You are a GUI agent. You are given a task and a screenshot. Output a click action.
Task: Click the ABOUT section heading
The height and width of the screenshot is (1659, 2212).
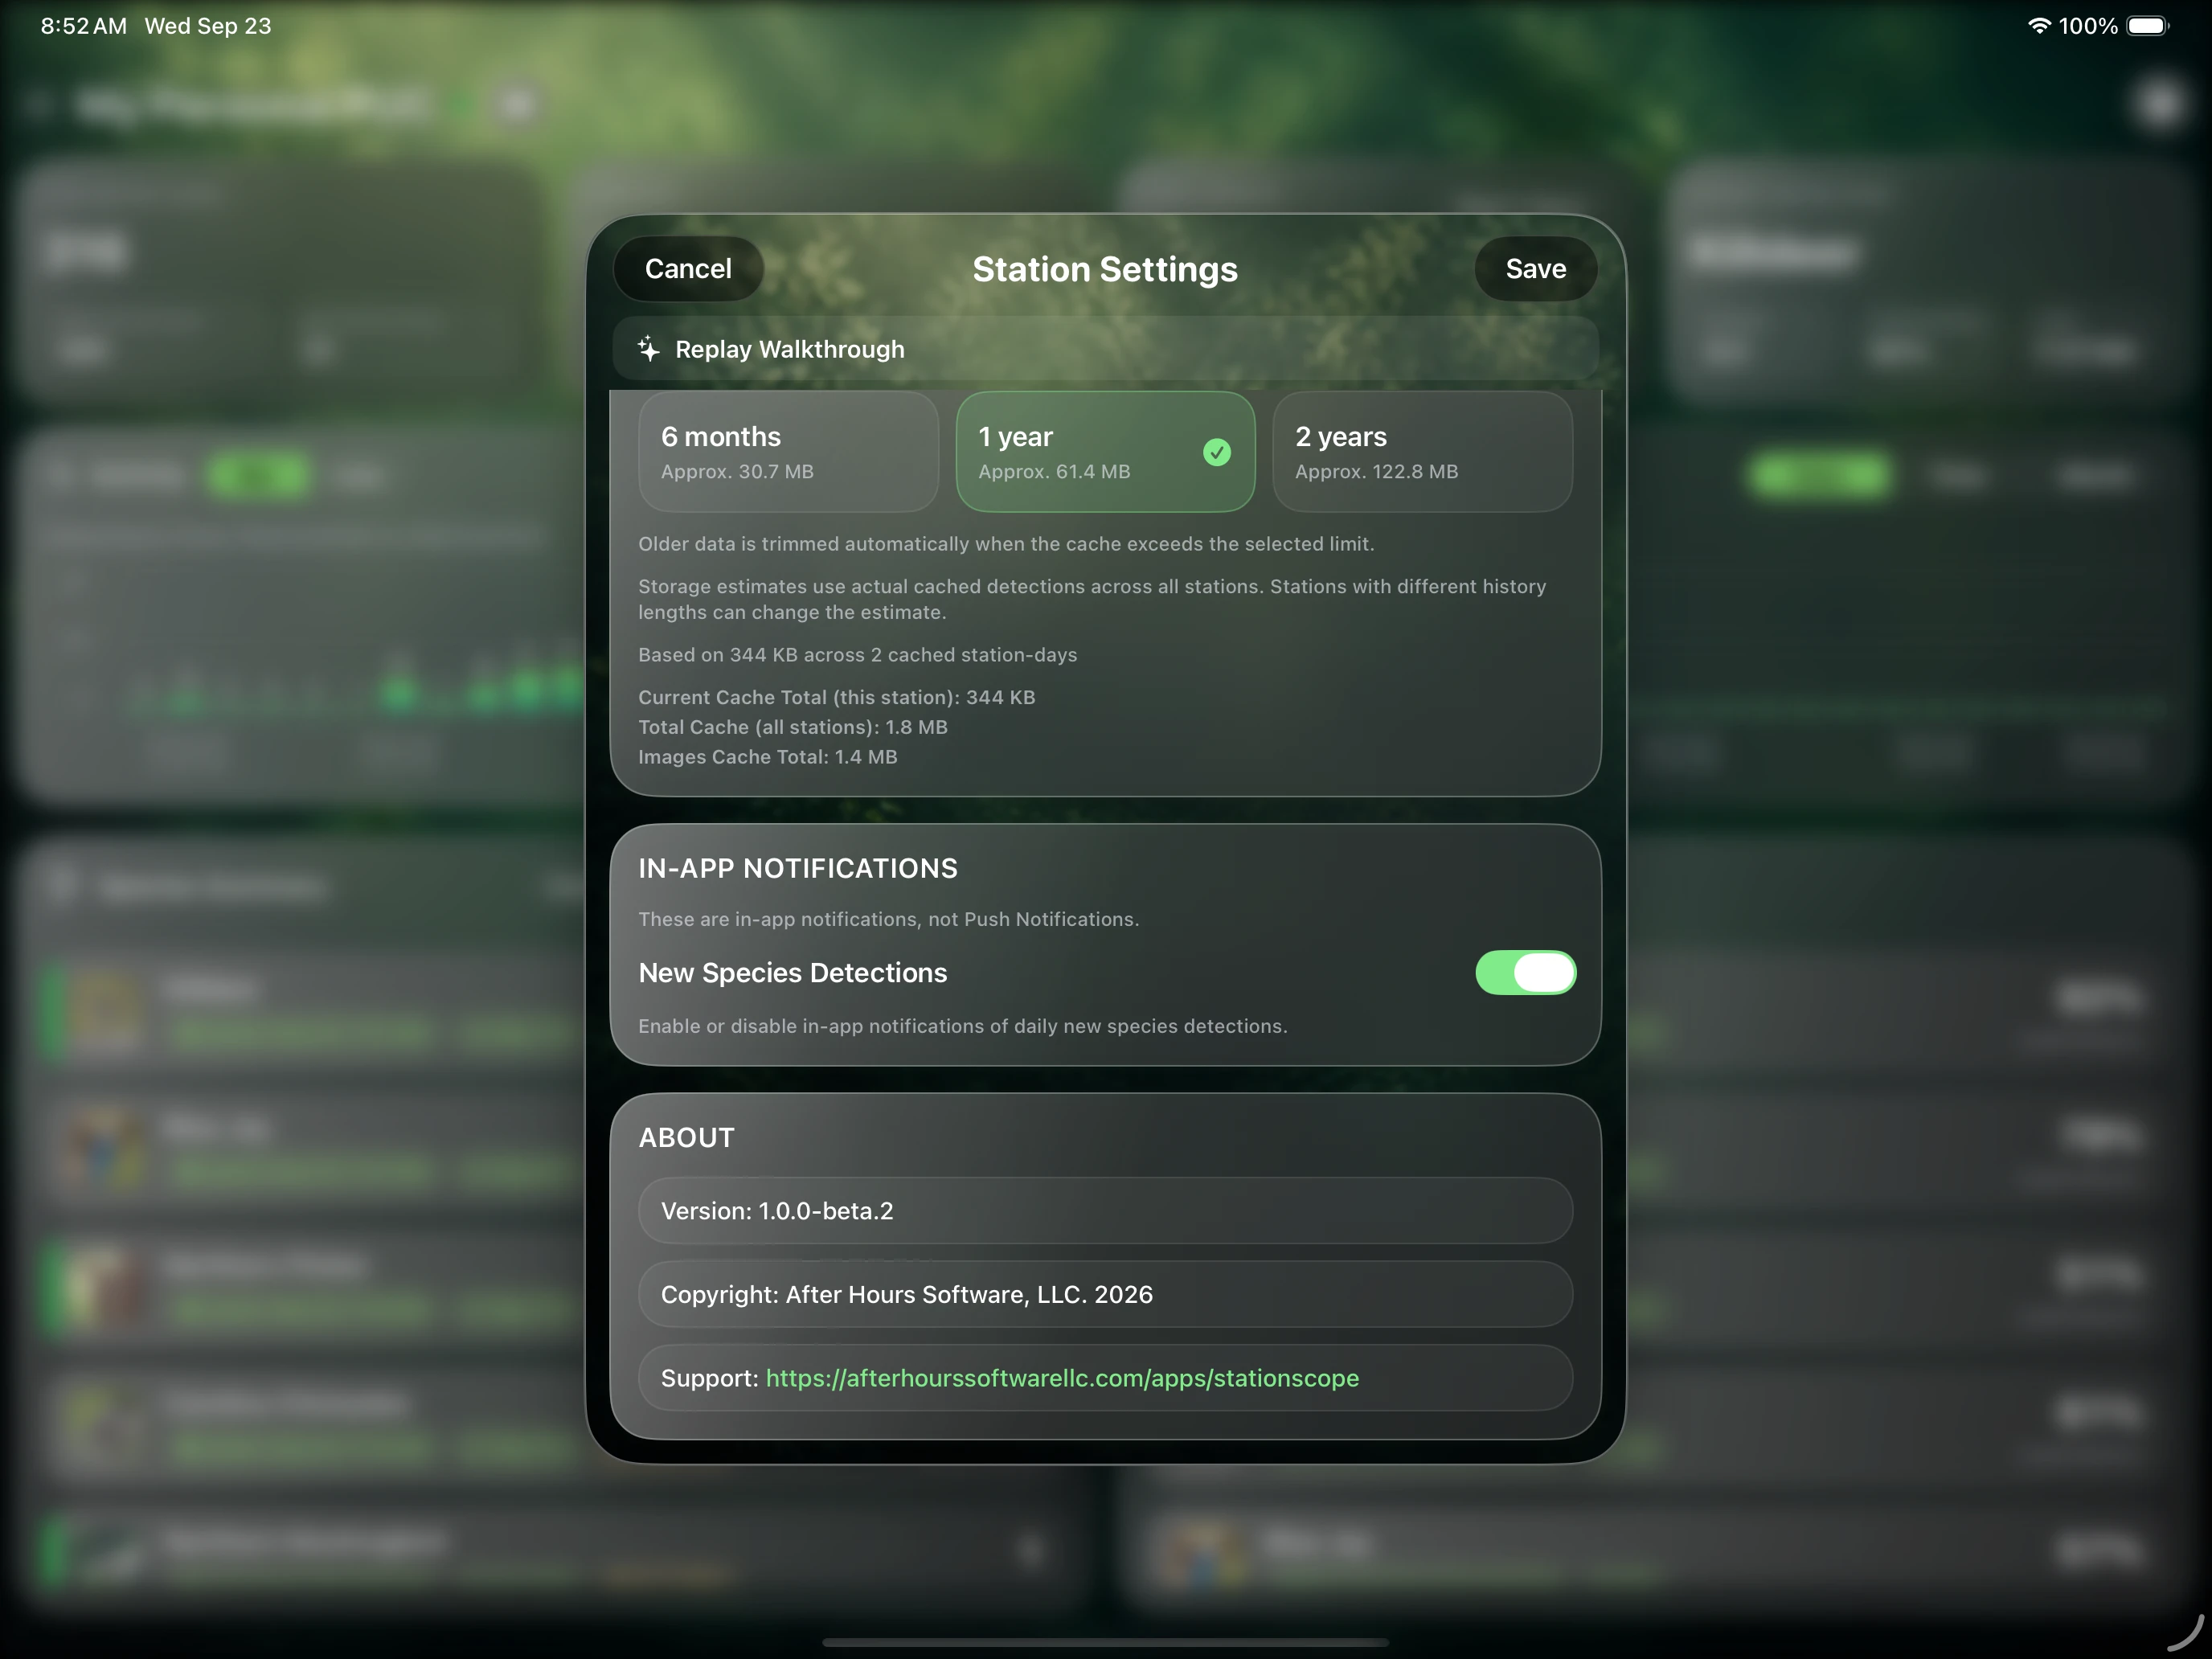(687, 1137)
